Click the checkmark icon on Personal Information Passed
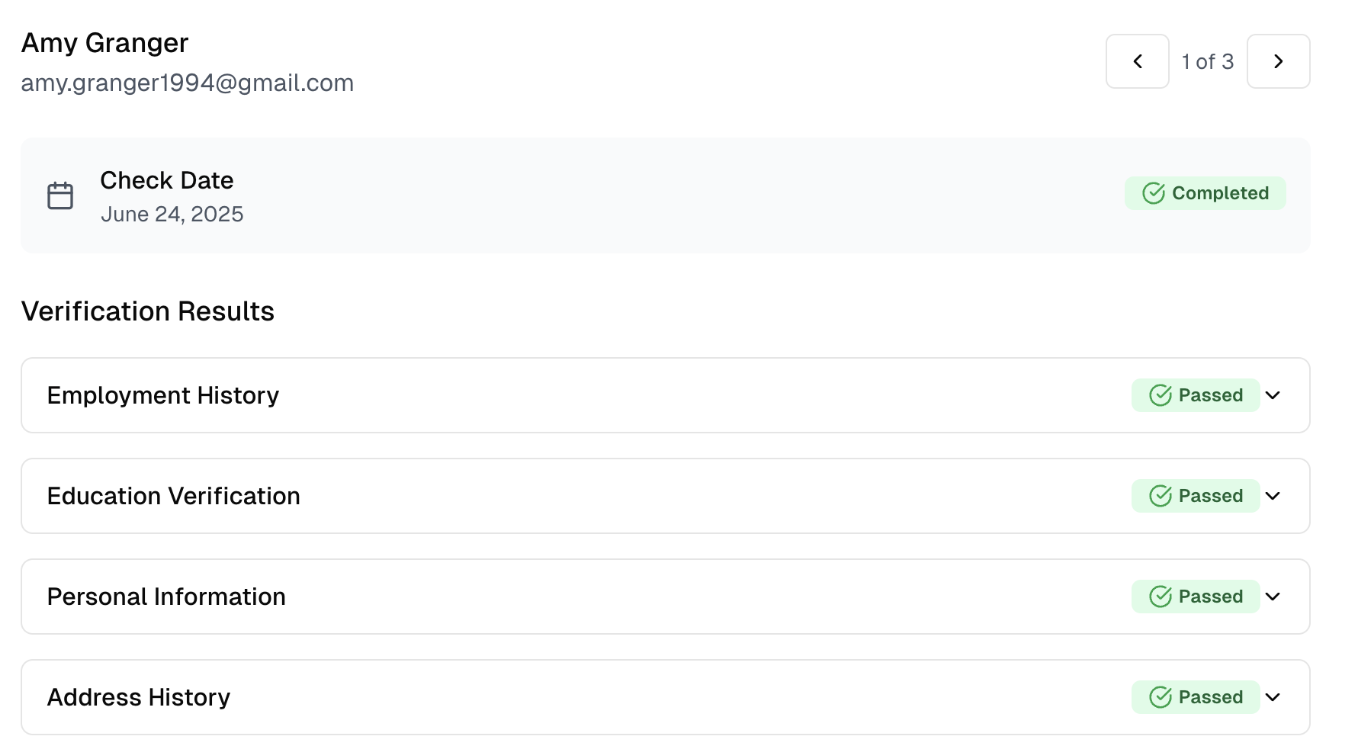Image resolution: width=1352 pixels, height=752 pixels. 1160,596
